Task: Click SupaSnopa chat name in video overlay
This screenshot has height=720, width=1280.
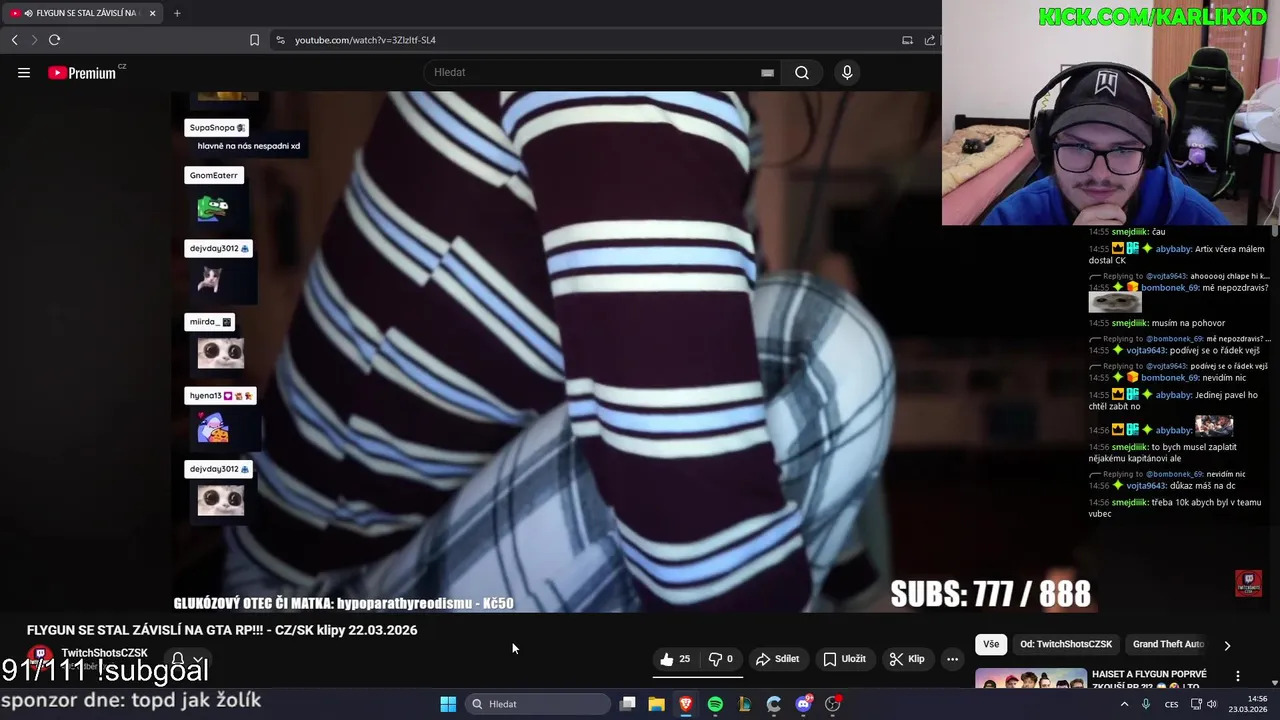Action: point(212,128)
